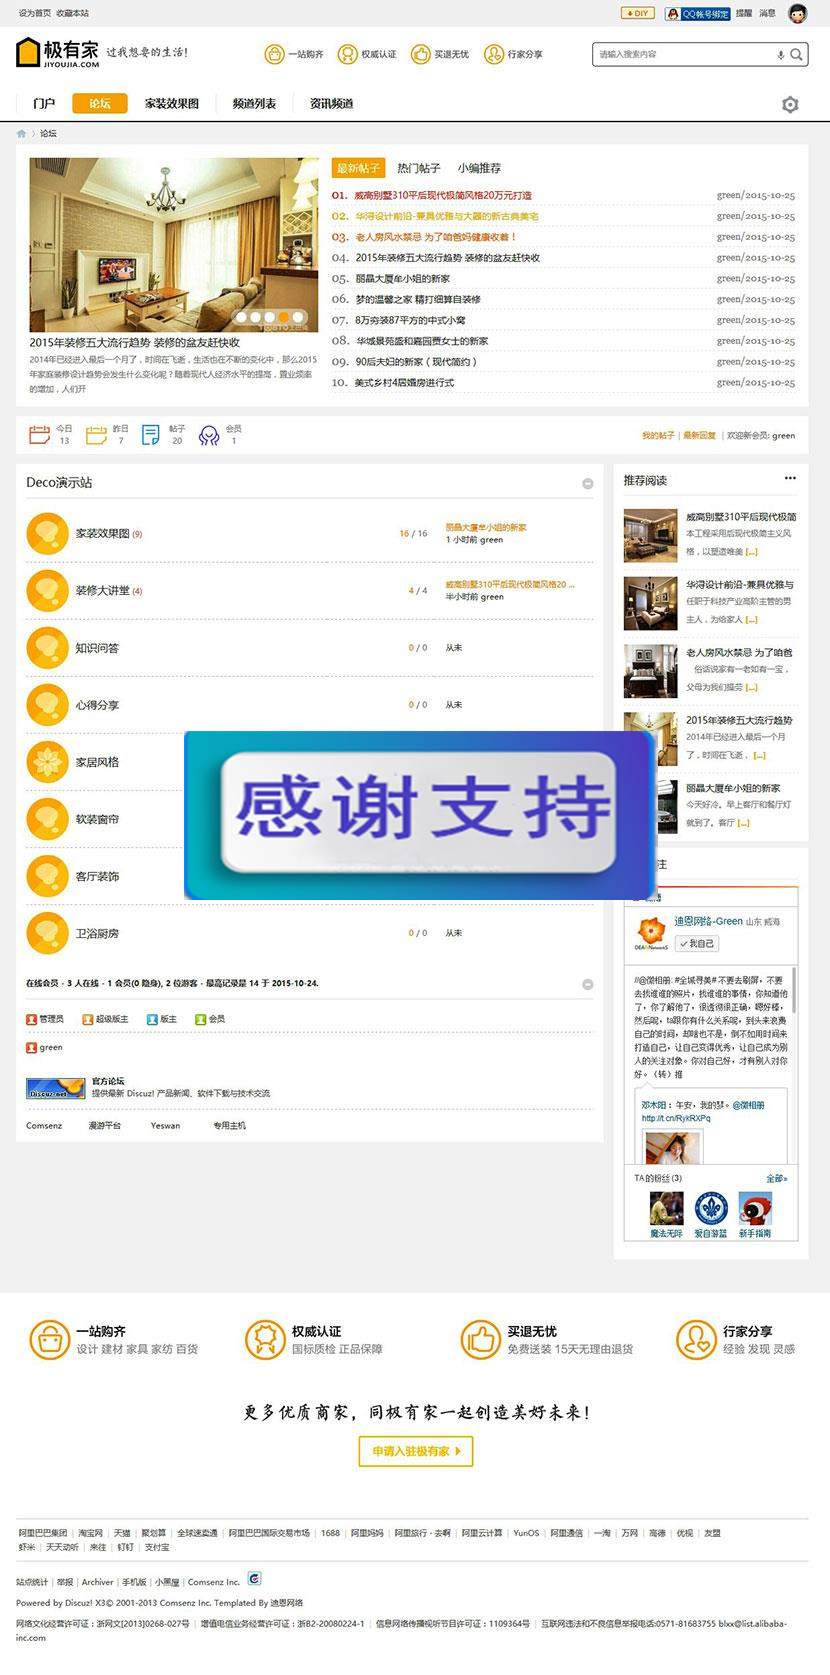Screen dimensions: 830x1675
Task: Click the microphone icon in search box
Action: pos(780,55)
